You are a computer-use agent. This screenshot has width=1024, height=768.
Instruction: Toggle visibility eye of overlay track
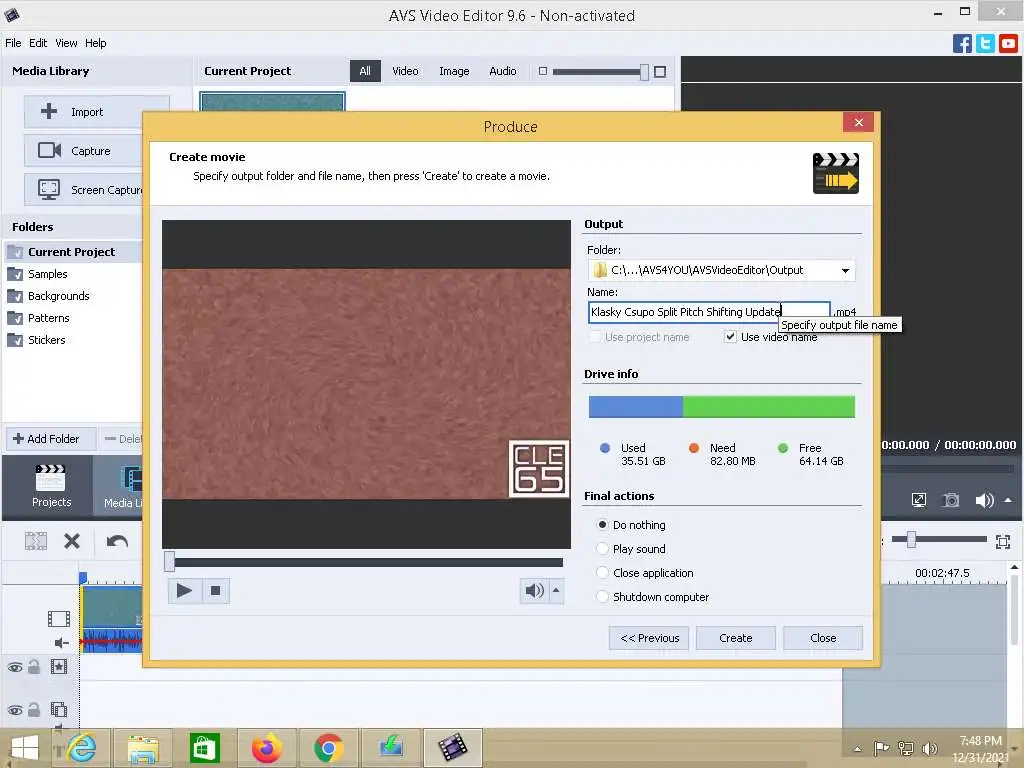14,710
